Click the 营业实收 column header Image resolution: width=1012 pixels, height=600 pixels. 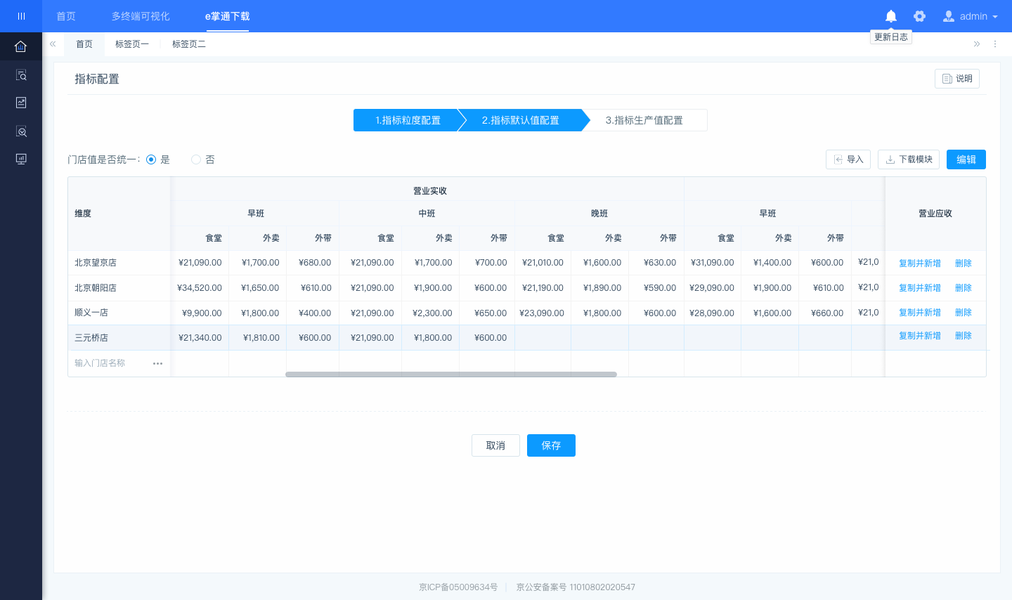pyautogui.click(x=430, y=191)
